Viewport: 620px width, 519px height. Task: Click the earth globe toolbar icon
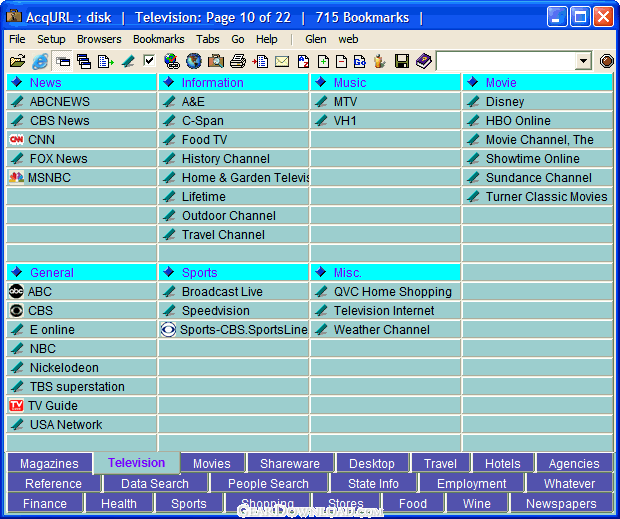(x=194, y=61)
